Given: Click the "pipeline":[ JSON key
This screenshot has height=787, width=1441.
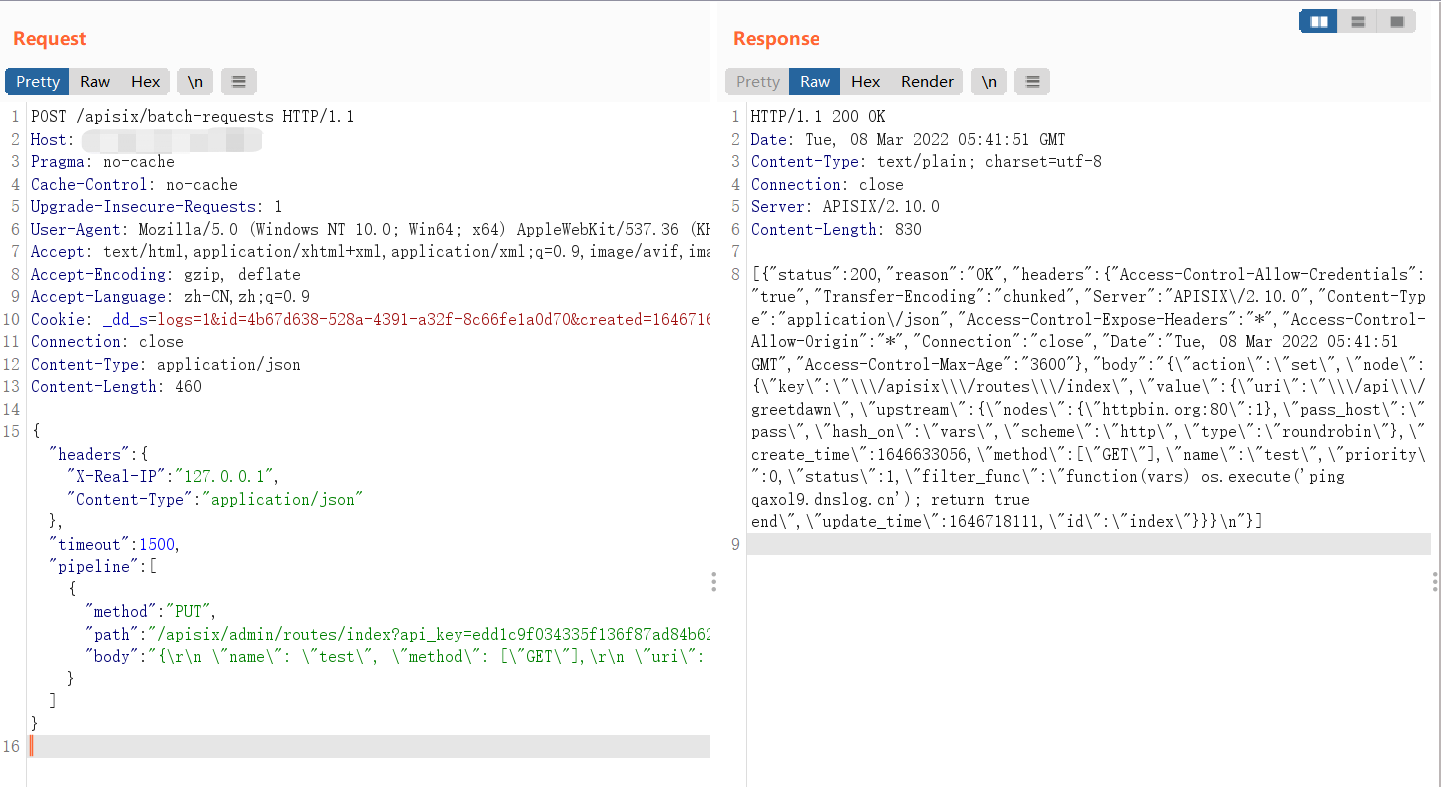Looking at the screenshot, I should point(103,567).
